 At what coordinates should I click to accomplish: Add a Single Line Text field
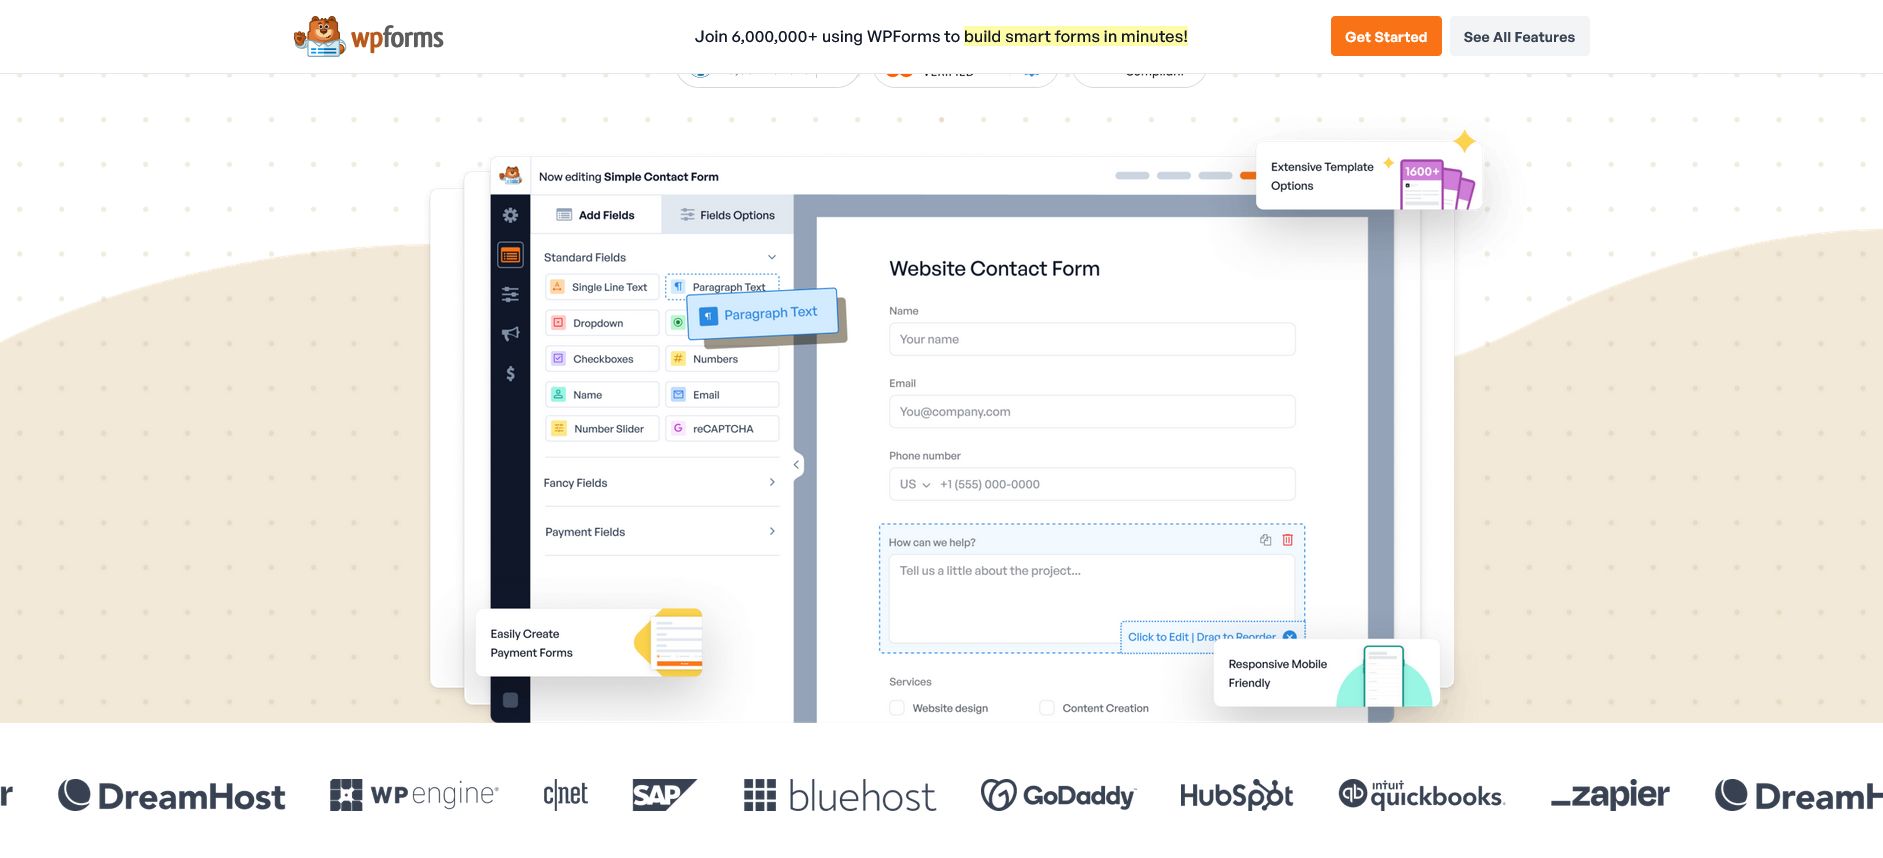pyautogui.click(x=602, y=287)
